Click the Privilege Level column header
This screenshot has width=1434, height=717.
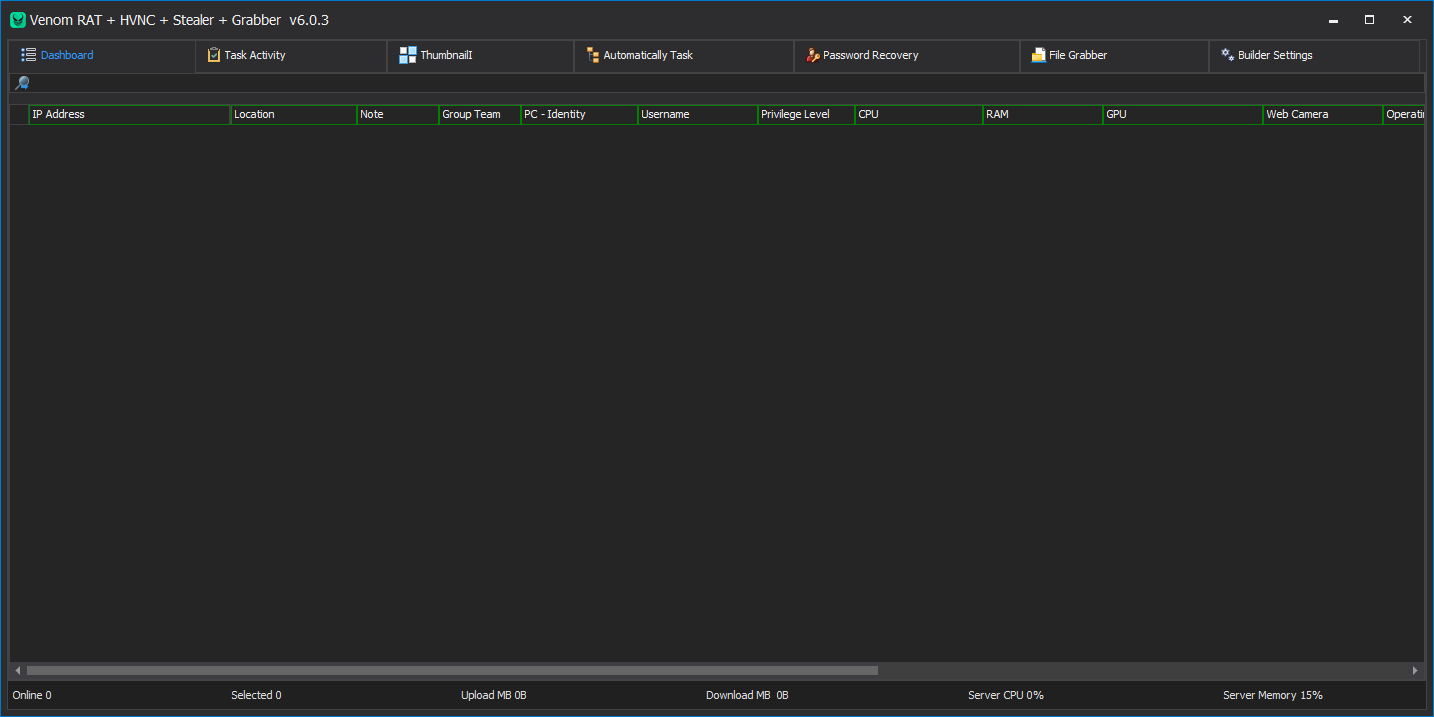805,115
